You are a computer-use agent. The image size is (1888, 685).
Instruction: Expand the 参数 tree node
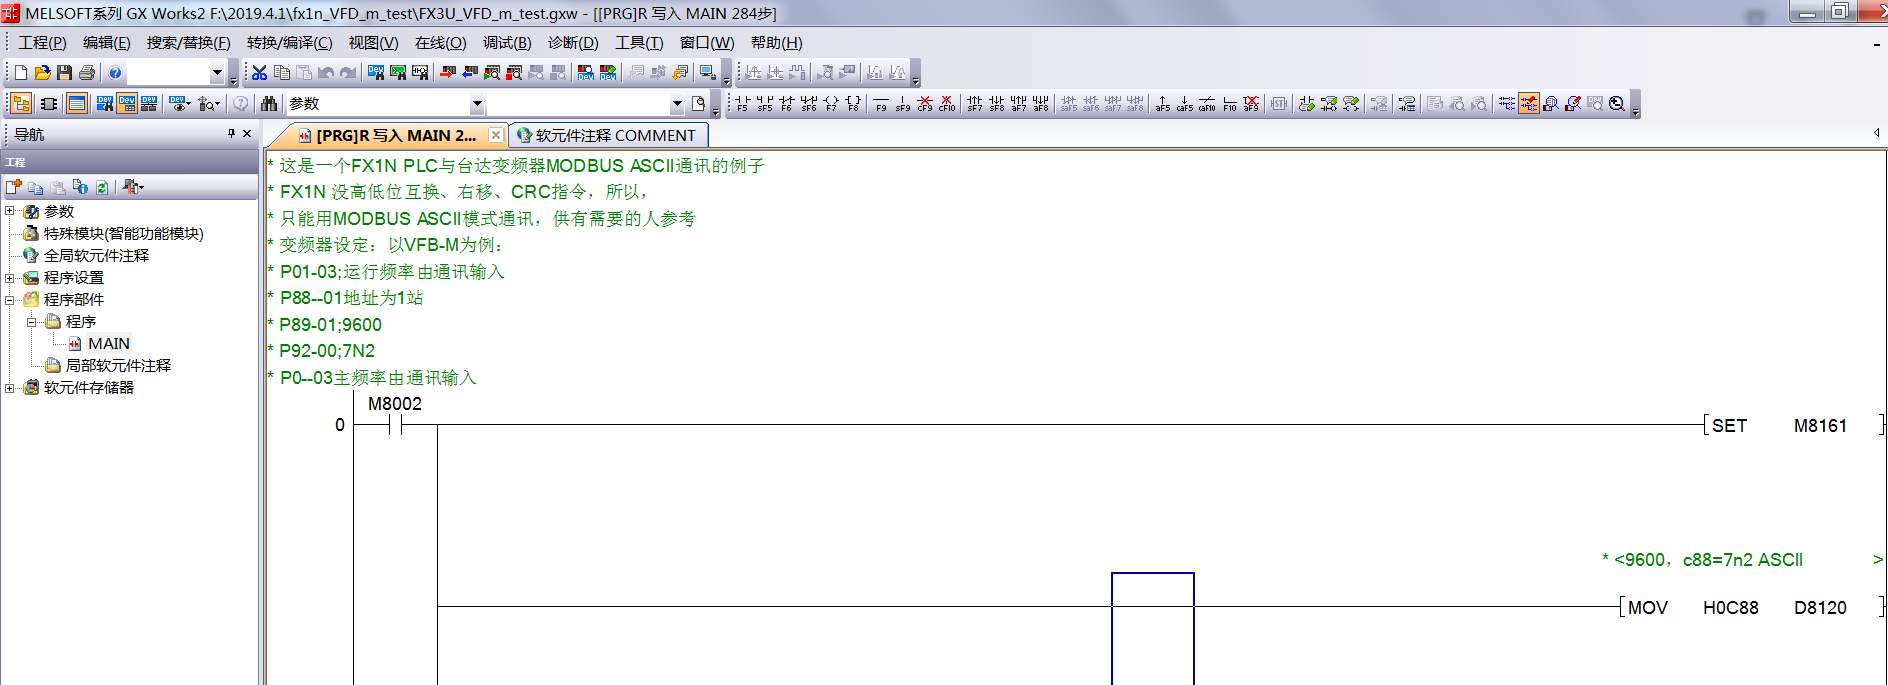point(10,211)
